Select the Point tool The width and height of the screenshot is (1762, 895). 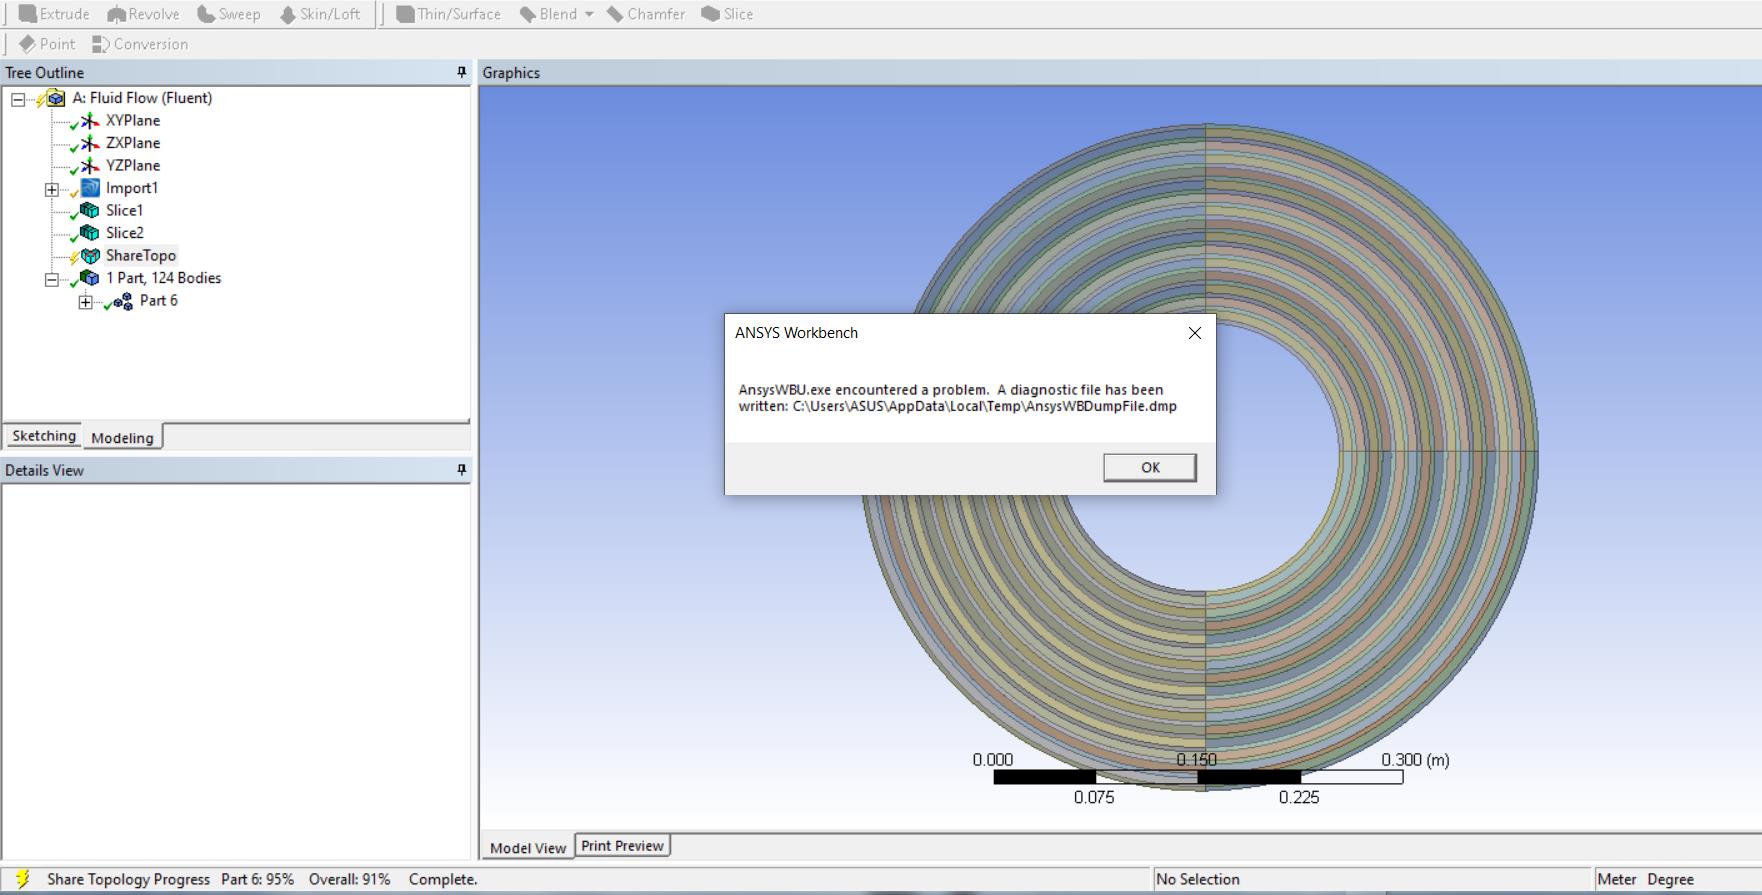[47, 44]
